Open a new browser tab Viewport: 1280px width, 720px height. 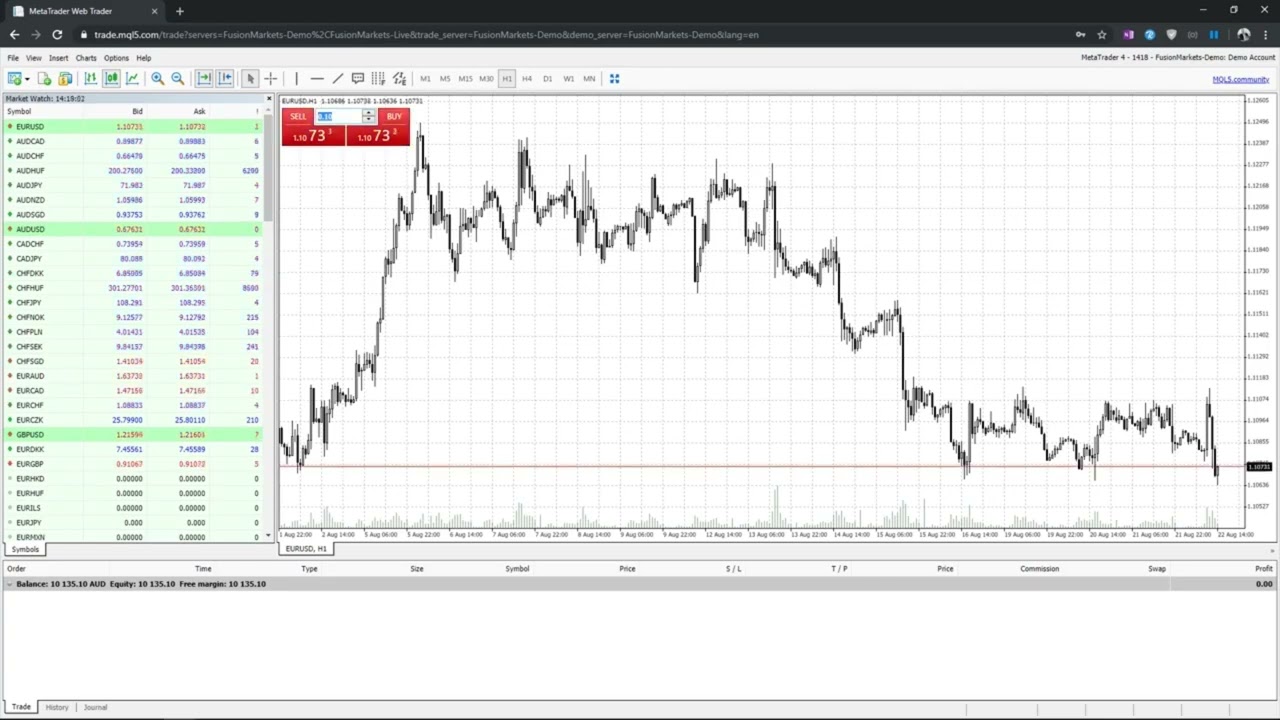pyautogui.click(x=179, y=11)
